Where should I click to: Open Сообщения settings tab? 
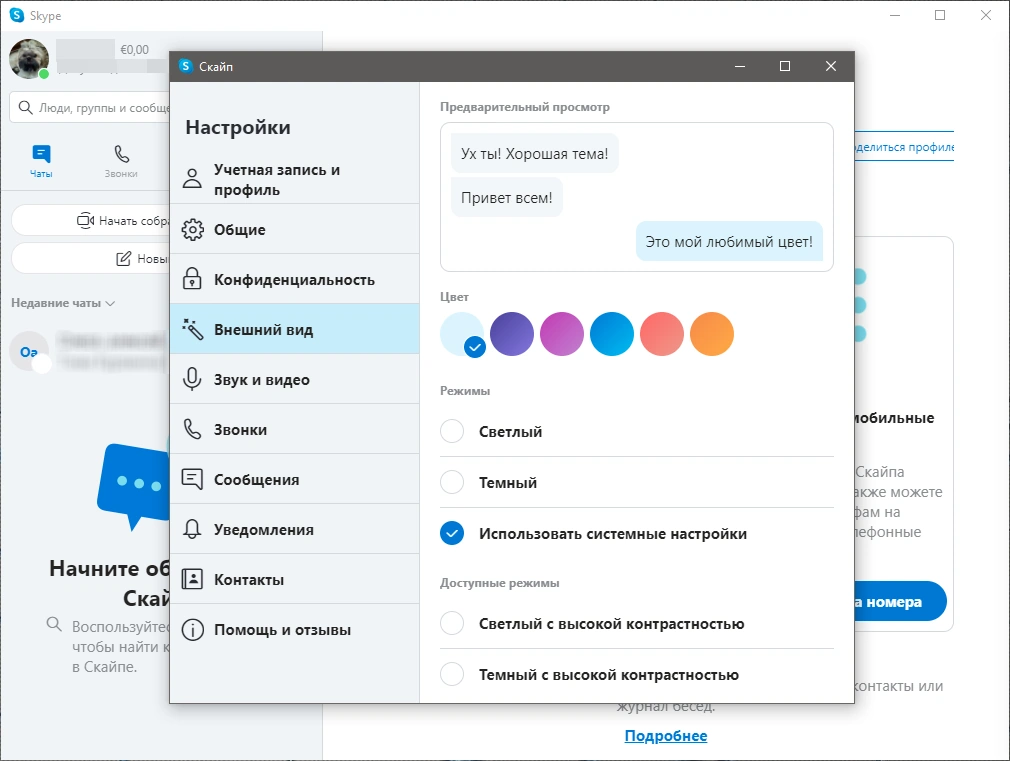click(x=294, y=479)
